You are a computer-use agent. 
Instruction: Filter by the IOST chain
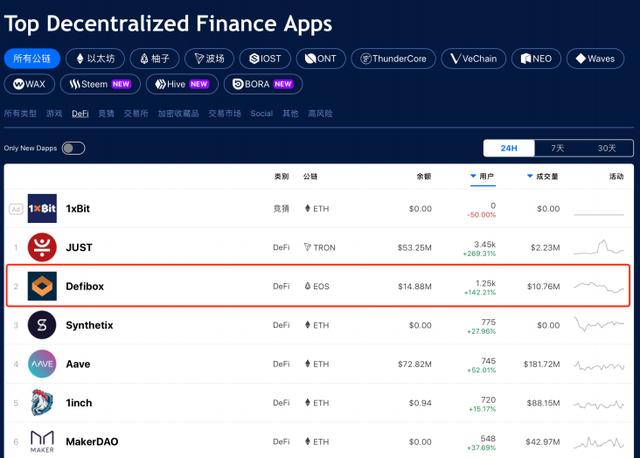point(265,58)
